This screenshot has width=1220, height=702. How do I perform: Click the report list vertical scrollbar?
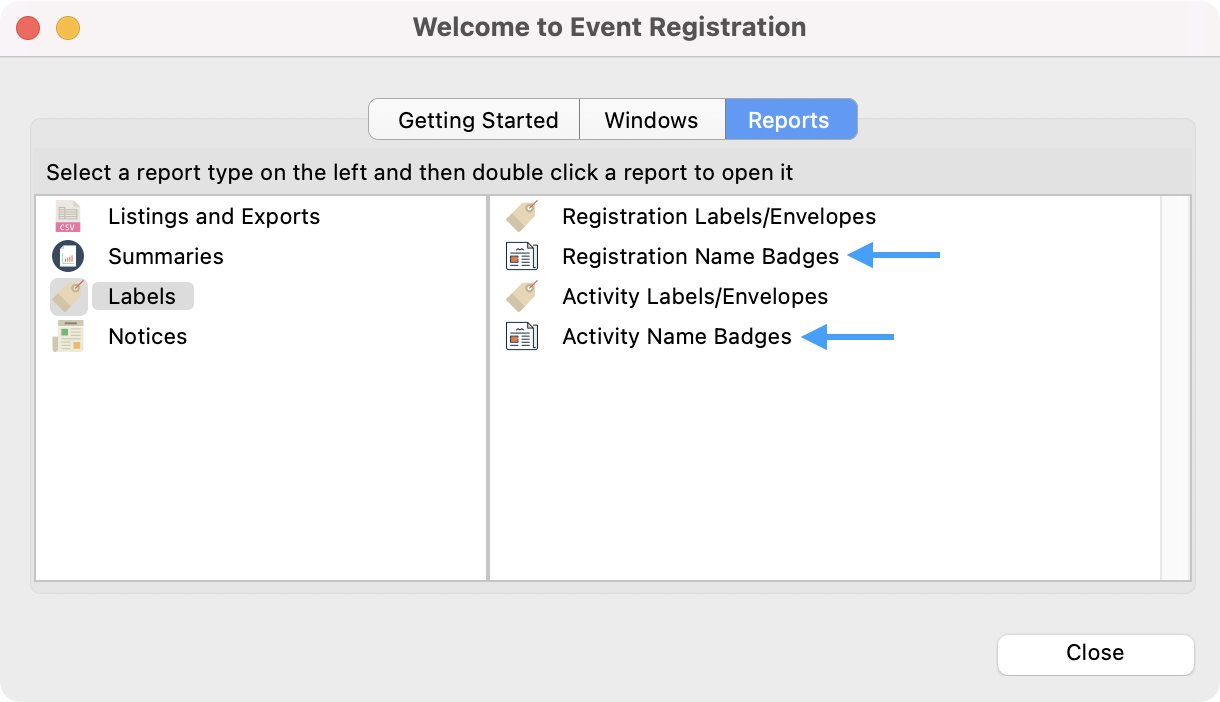point(1175,387)
